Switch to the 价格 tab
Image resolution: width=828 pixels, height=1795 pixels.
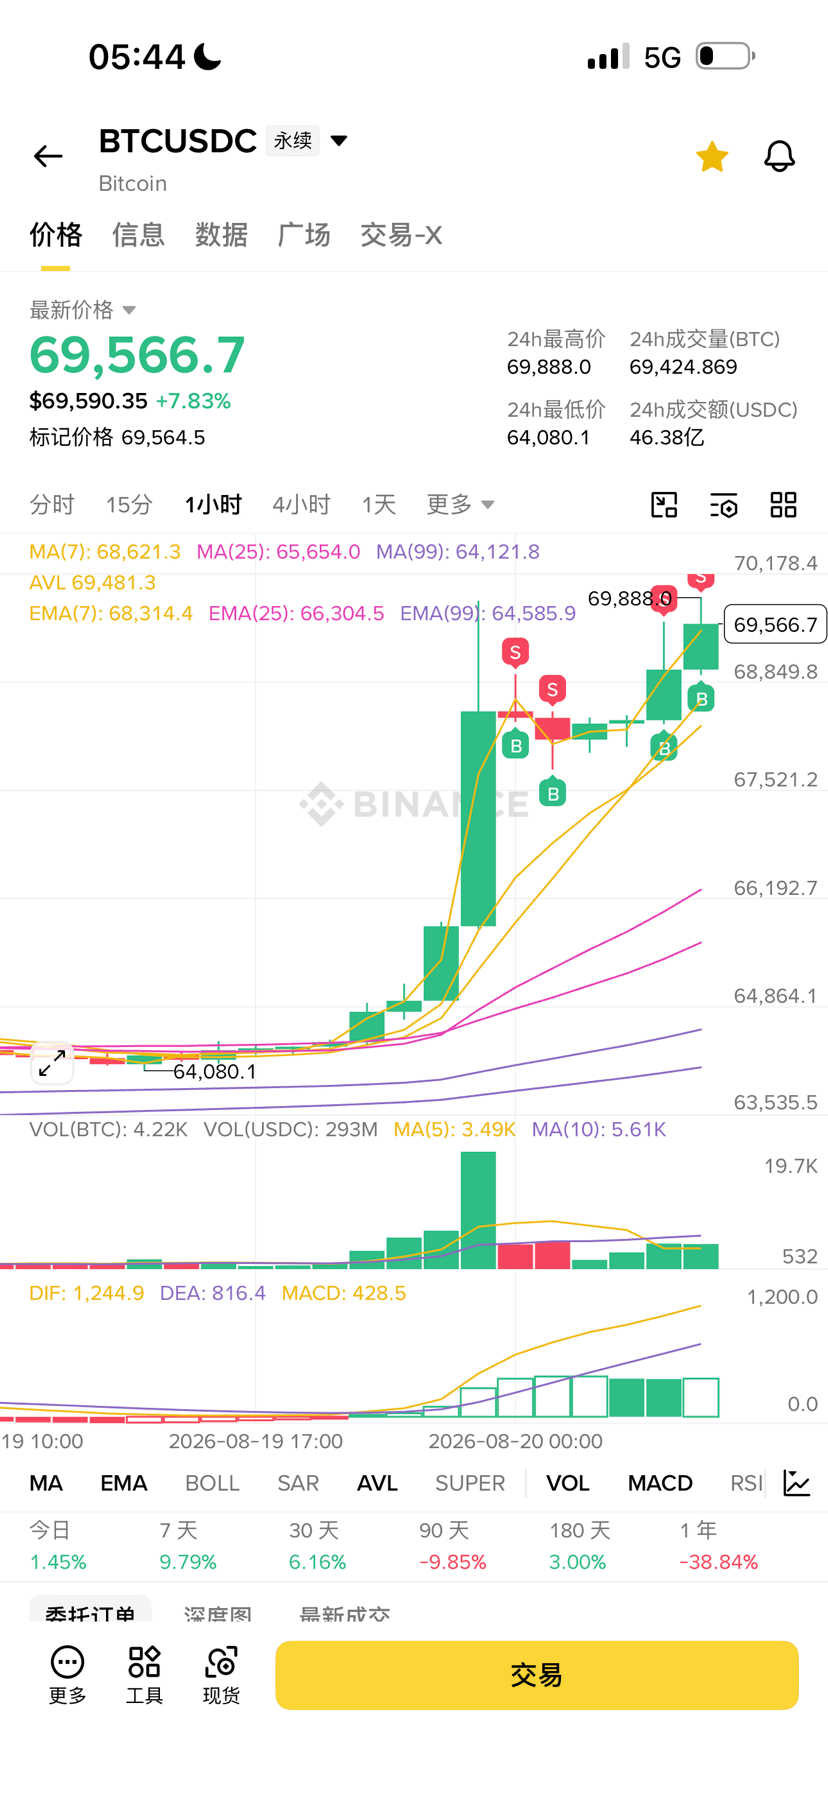pyautogui.click(x=56, y=235)
